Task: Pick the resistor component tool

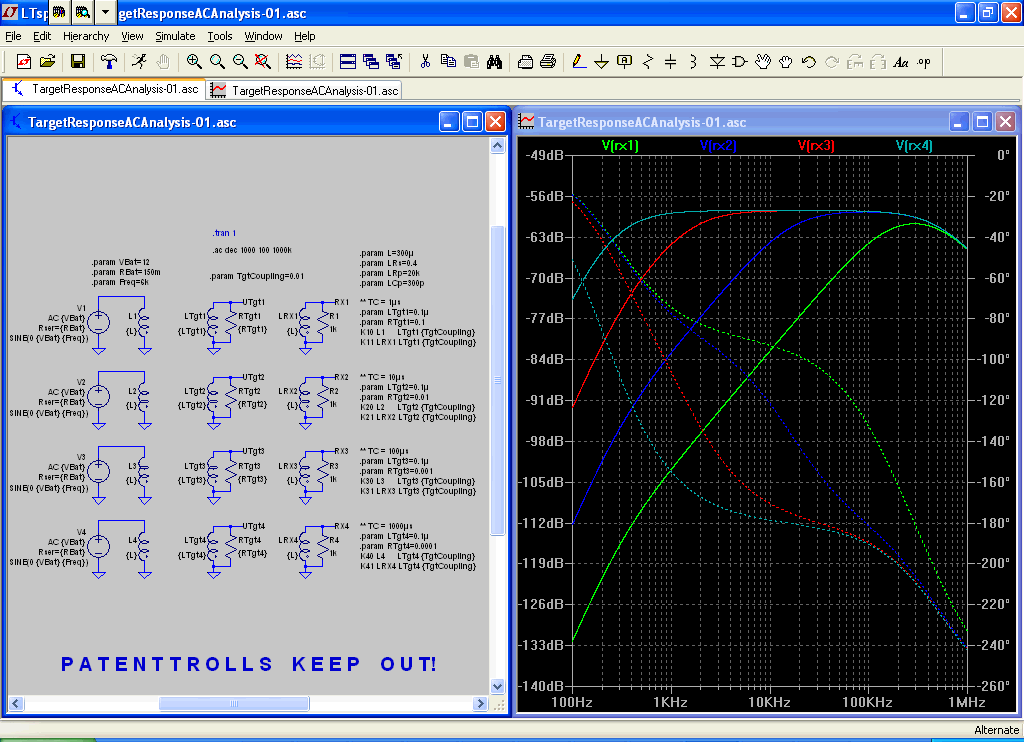Action: click(647, 61)
